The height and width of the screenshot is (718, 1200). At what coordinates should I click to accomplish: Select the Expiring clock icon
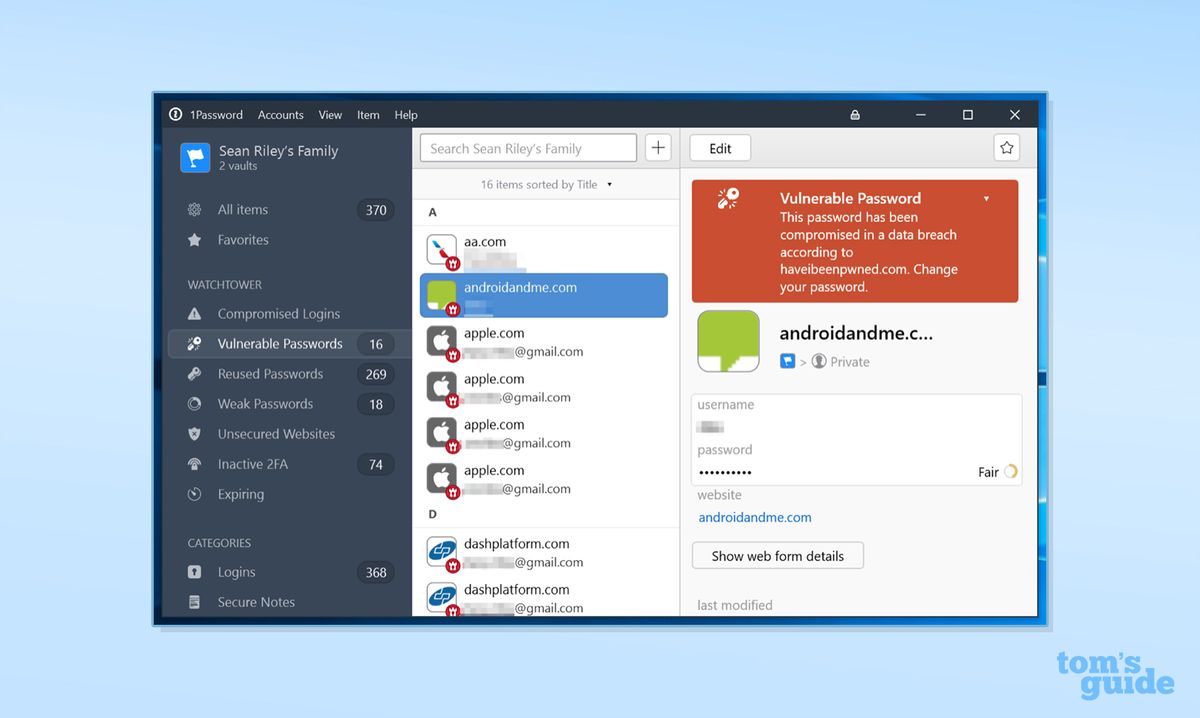tap(197, 494)
